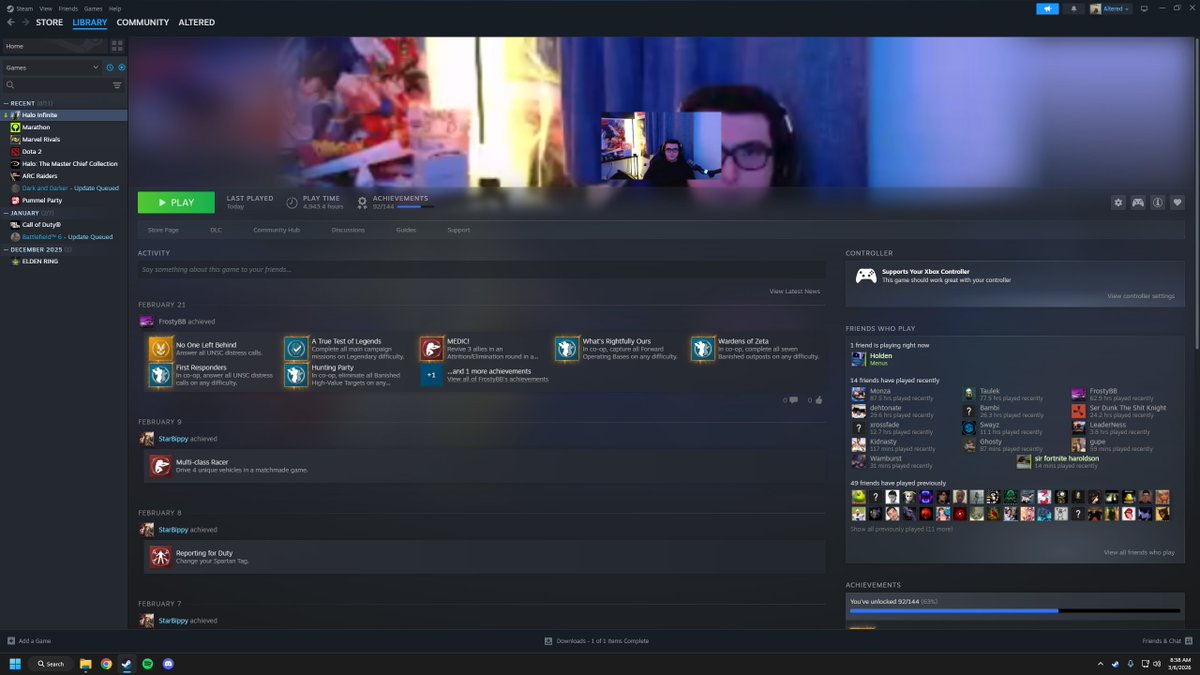Screen dimensions: 1200x675
Task: Click the Big Picture mode monitor icon
Action: tap(1143, 8)
